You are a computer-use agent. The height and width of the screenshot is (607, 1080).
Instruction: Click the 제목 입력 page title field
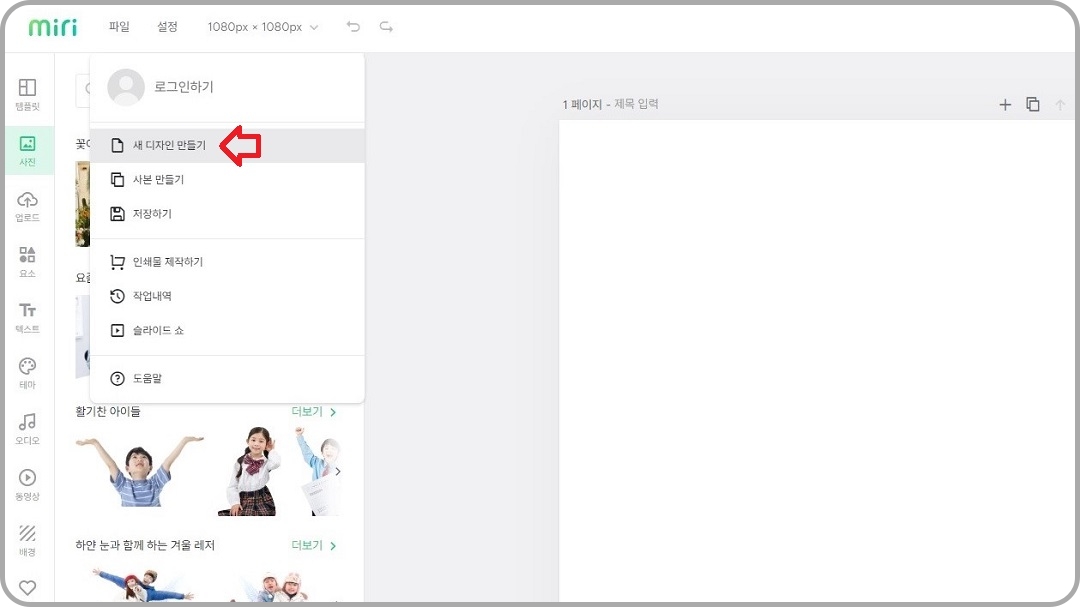click(x=636, y=104)
